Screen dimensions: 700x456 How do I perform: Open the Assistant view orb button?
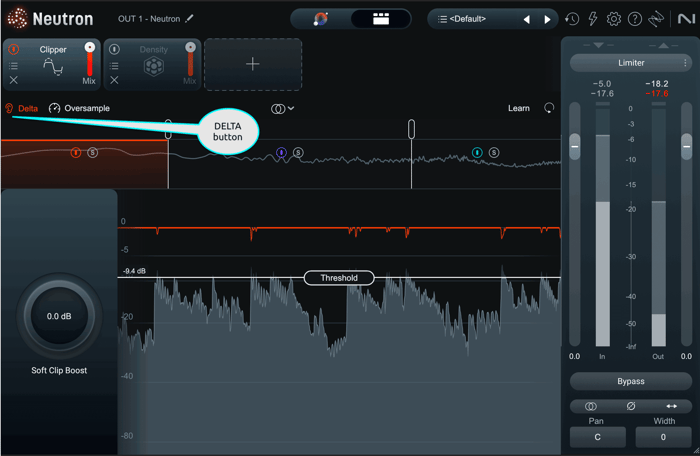(x=321, y=19)
